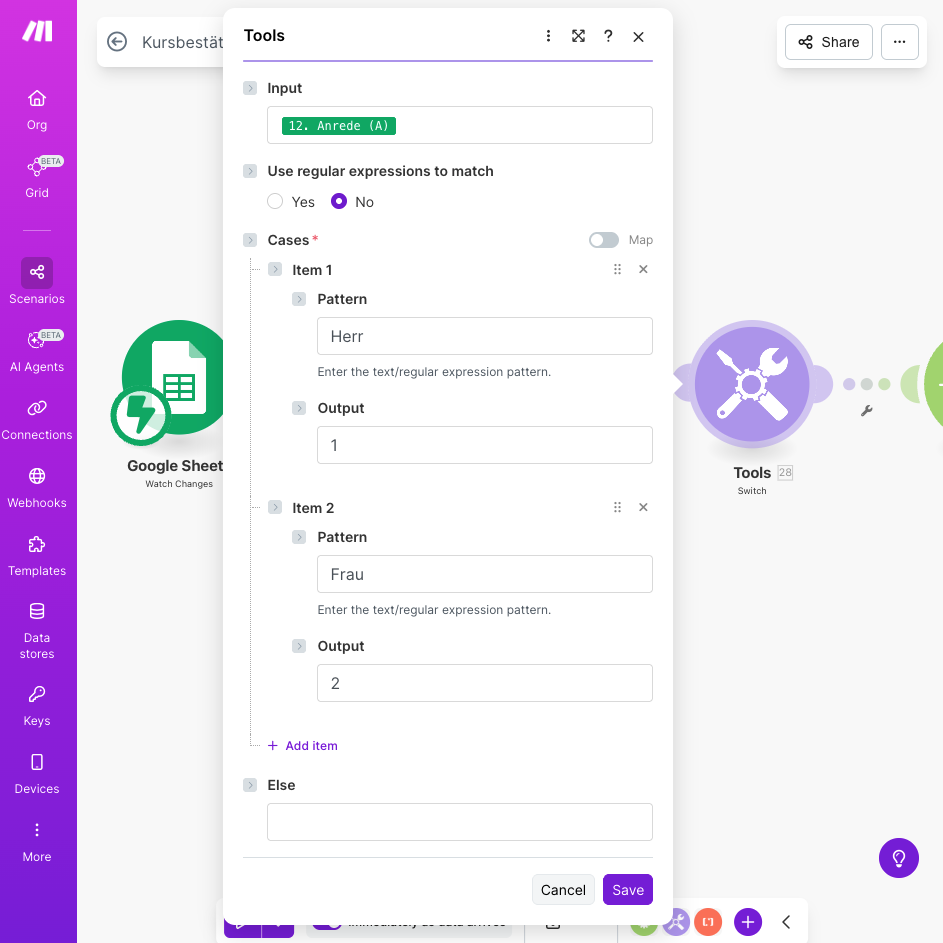Collapse Item 1 with its chevron
943x943 pixels.
click(x=275, y=269)
